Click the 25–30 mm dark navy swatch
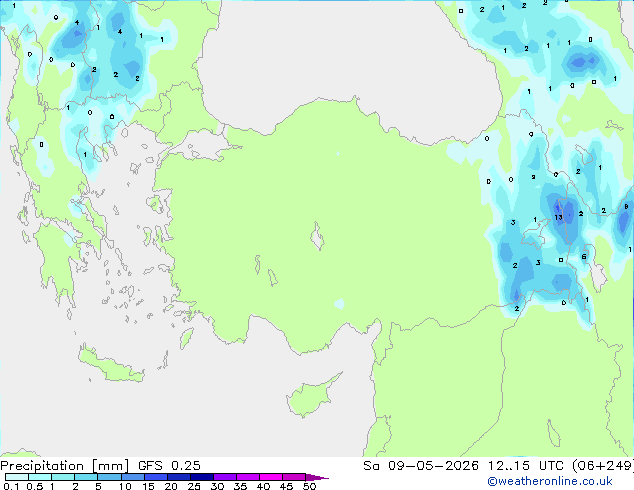Image resolution: width=634 pixels, height=490 pixels. click(x=202, y=477)
